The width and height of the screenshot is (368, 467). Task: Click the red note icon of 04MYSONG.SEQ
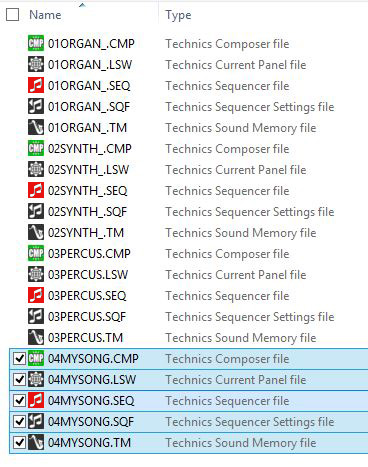coord(36,400)
